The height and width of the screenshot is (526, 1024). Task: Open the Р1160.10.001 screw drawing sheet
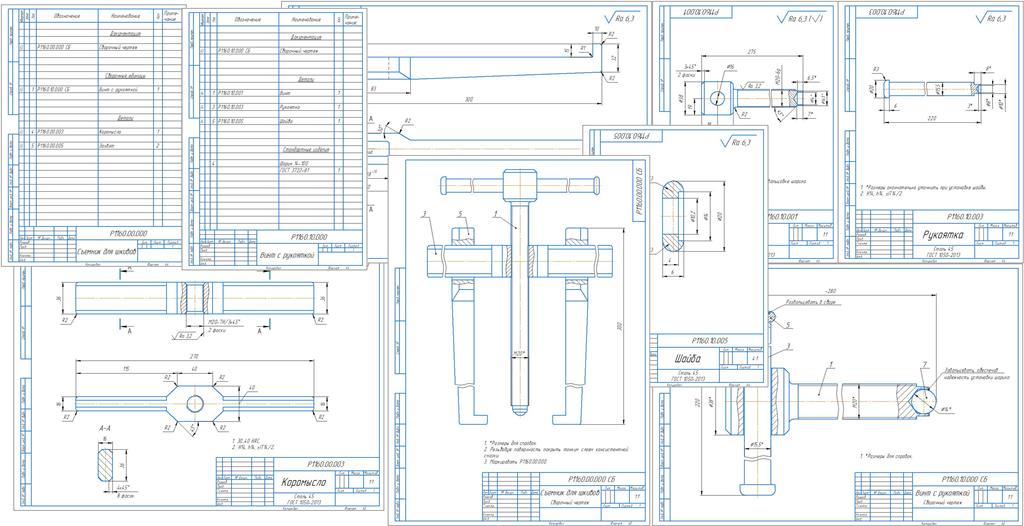tap(746, 131)
